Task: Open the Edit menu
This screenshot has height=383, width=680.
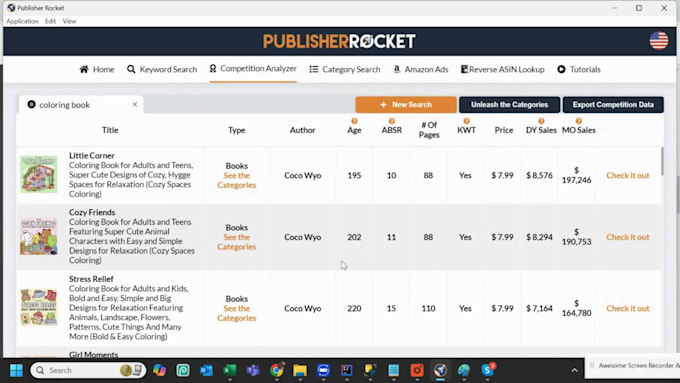Action: (x=50, y=21)
